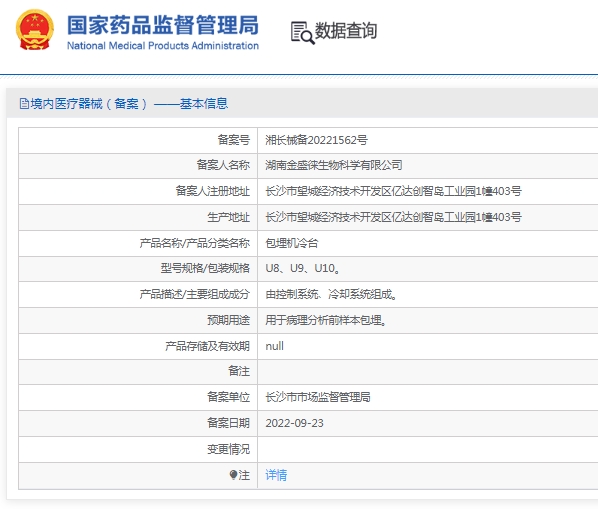Open the 详情 details link
This screenshot has width=598, height=509.
(276, 475)
